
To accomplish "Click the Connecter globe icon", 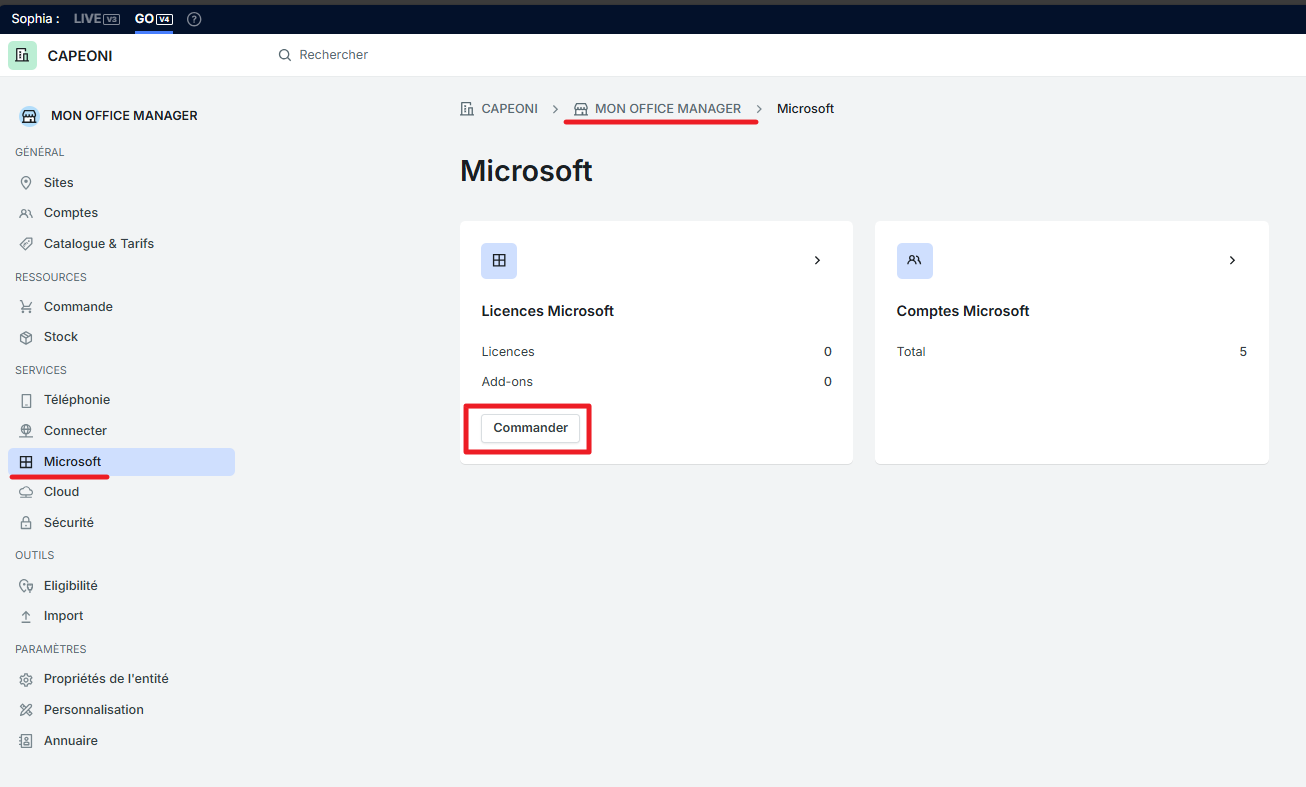I will [26, 431].
